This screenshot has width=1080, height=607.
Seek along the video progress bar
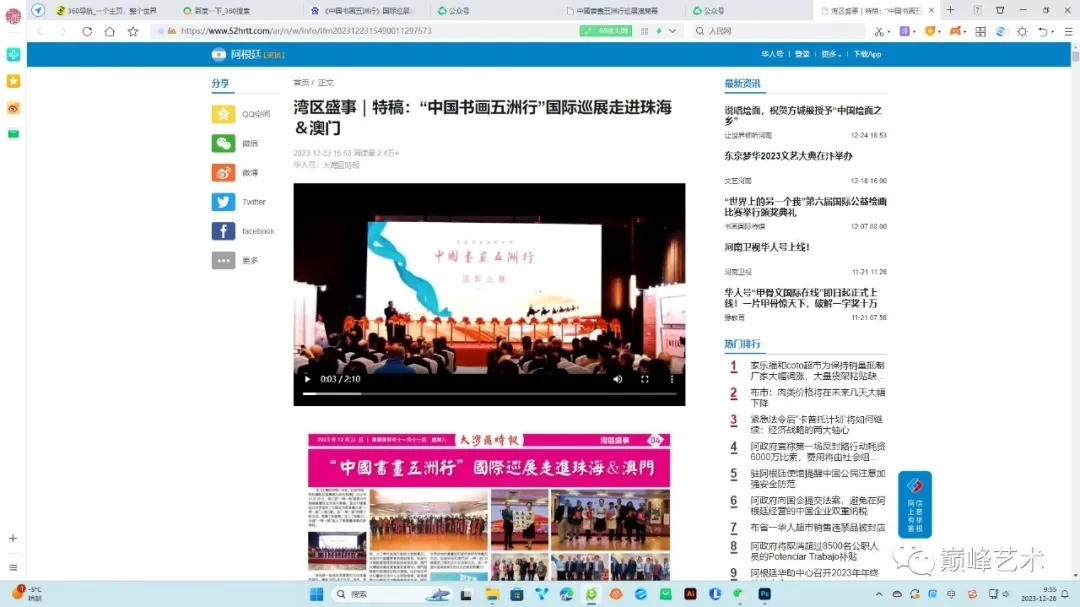[x=490, y=394]
